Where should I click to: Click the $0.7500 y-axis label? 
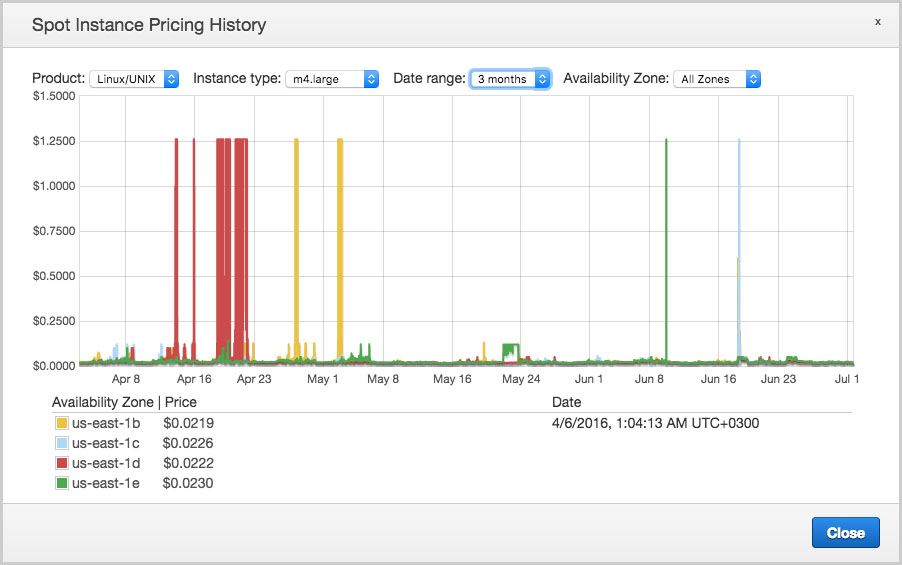point(54,231)
